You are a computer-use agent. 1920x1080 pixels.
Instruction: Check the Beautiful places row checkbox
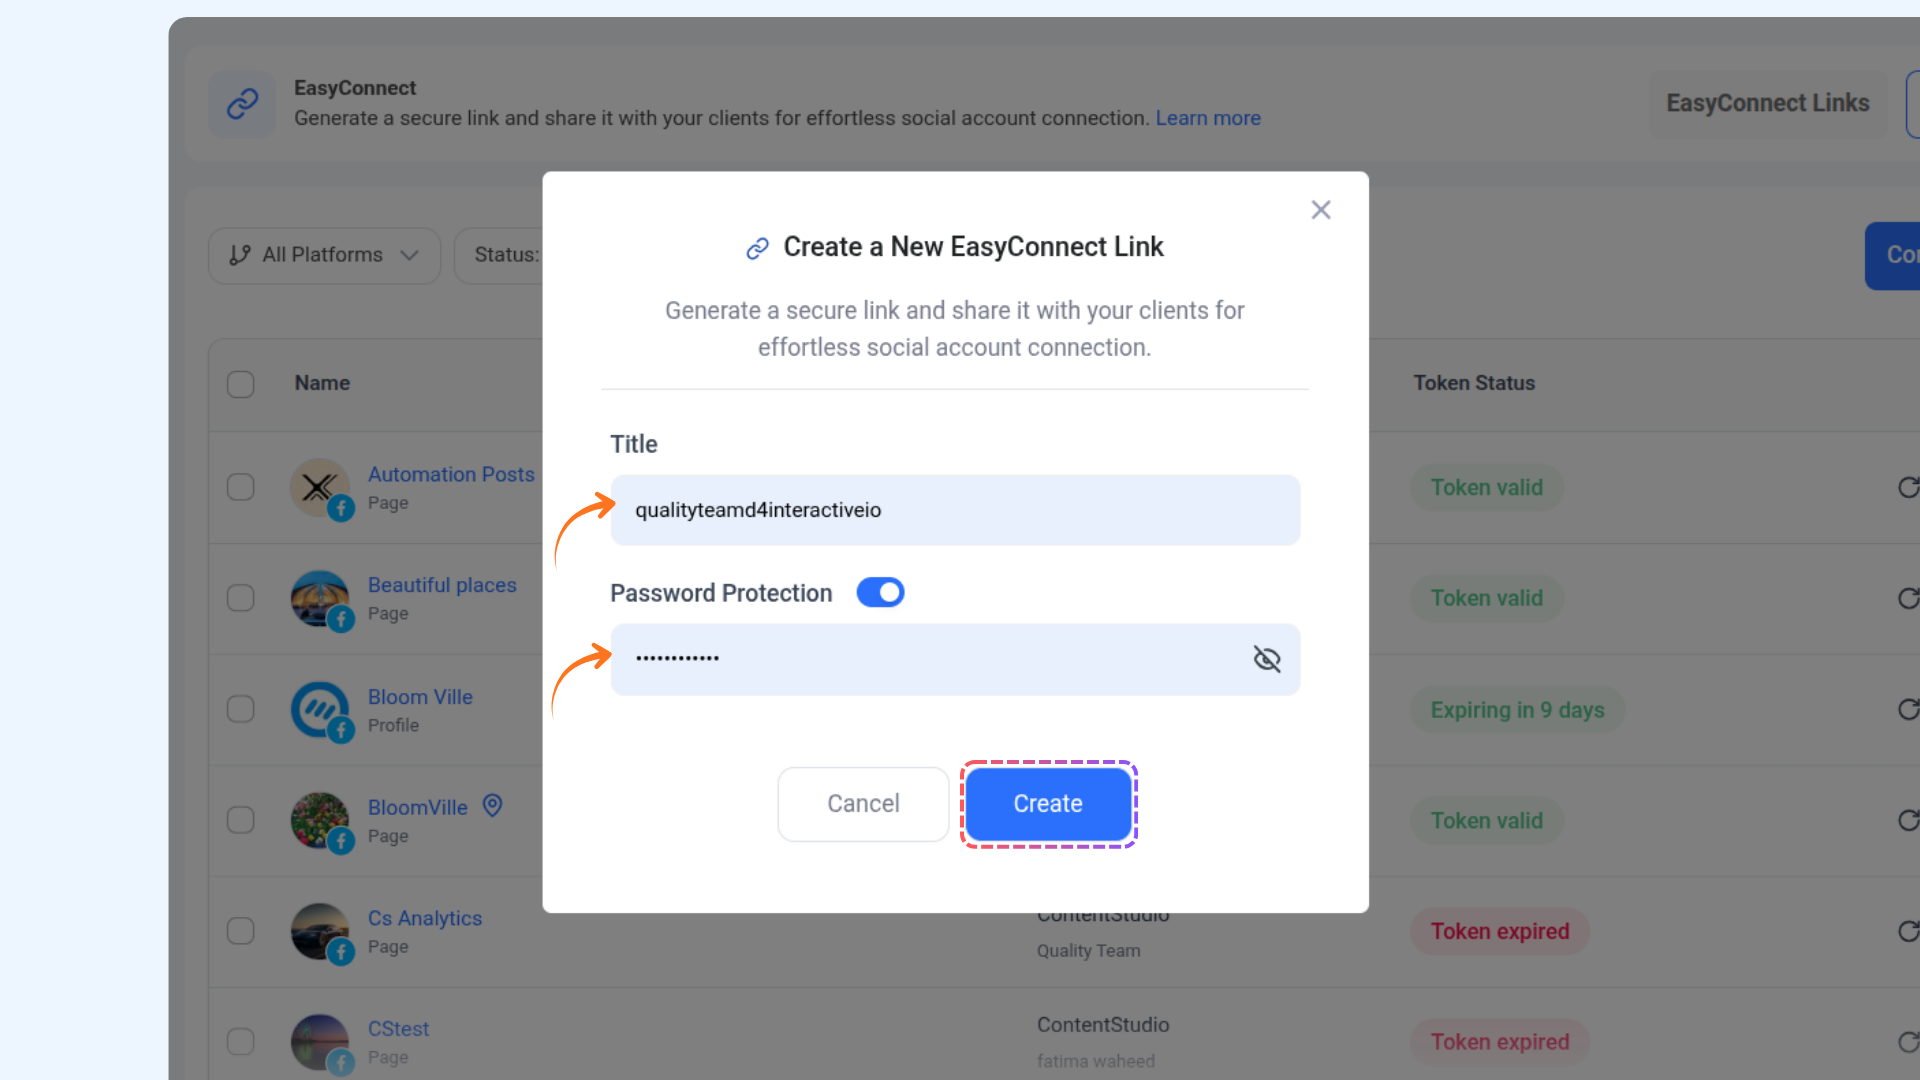click(240, 598)
